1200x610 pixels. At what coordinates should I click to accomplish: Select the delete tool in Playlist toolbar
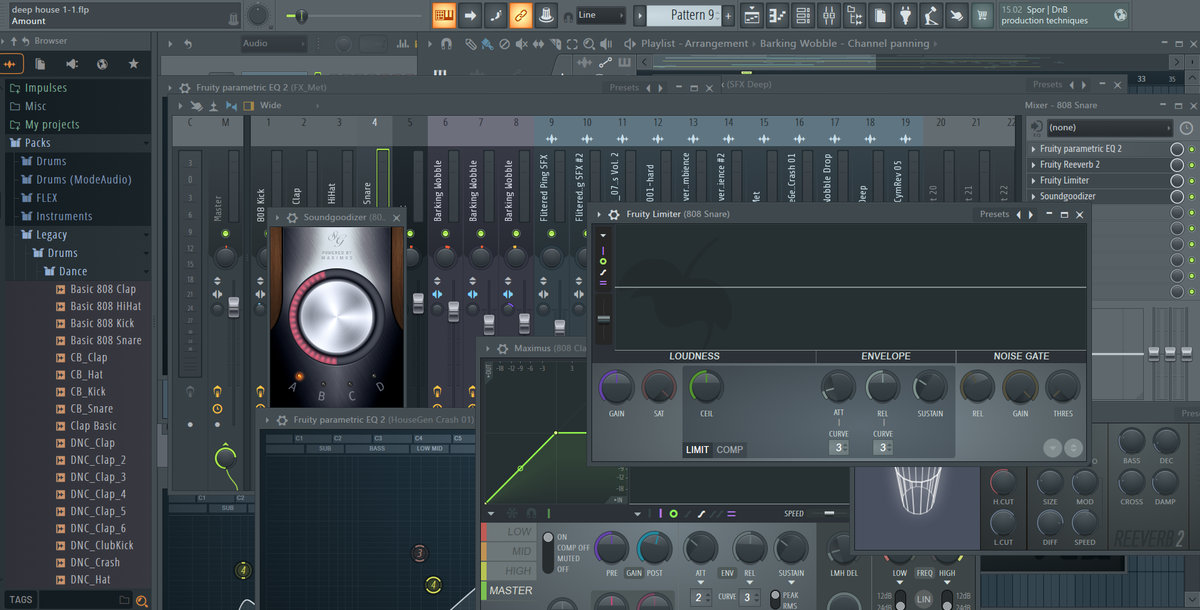click(504, 44)
